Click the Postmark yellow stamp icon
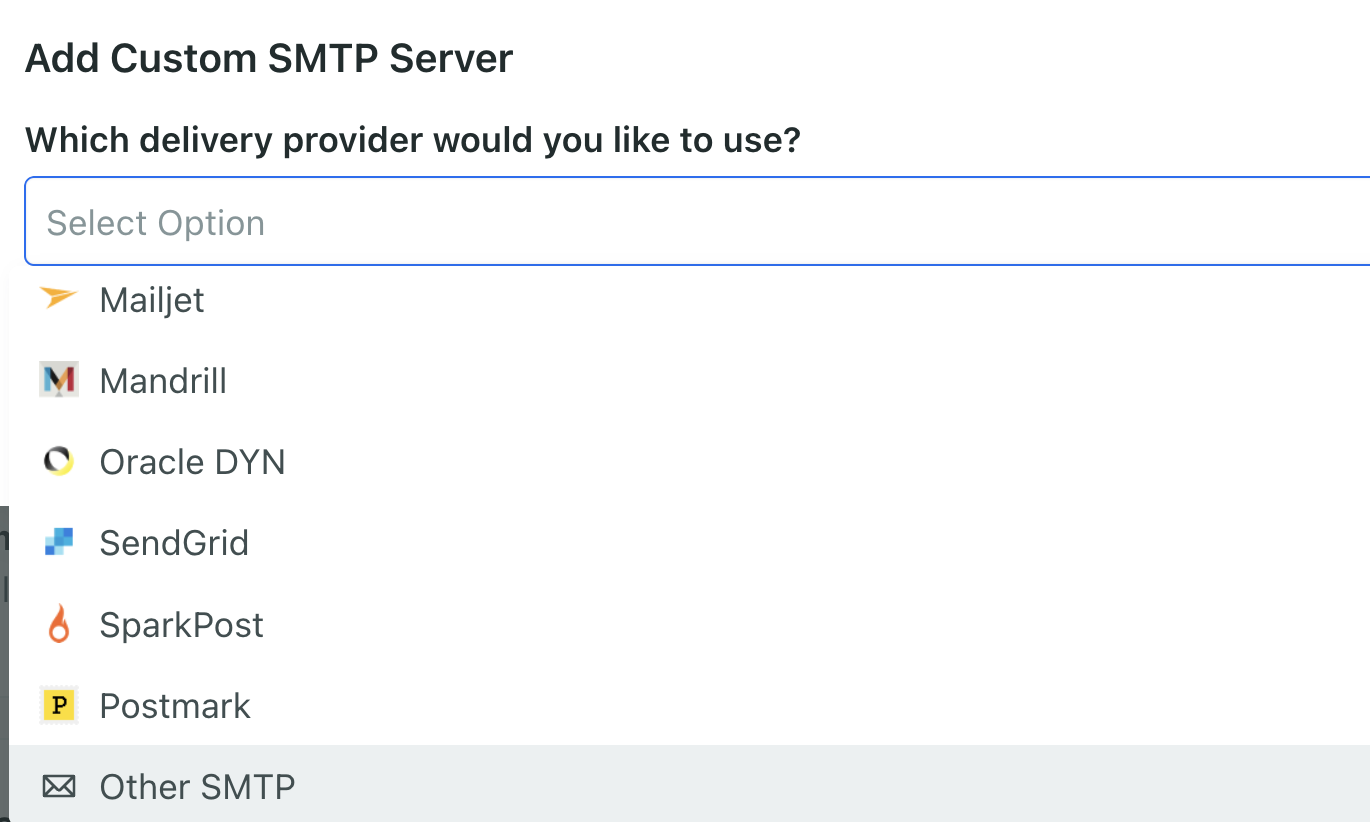This screenshot has width=1370, height=822. click(59, 706)
